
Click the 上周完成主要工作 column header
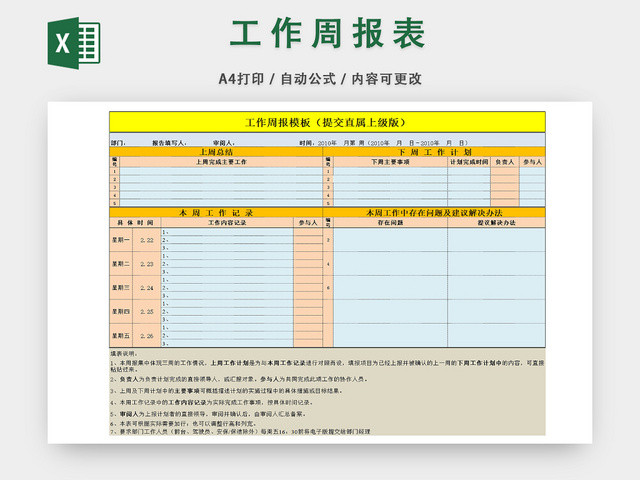[x=221, y=162]
